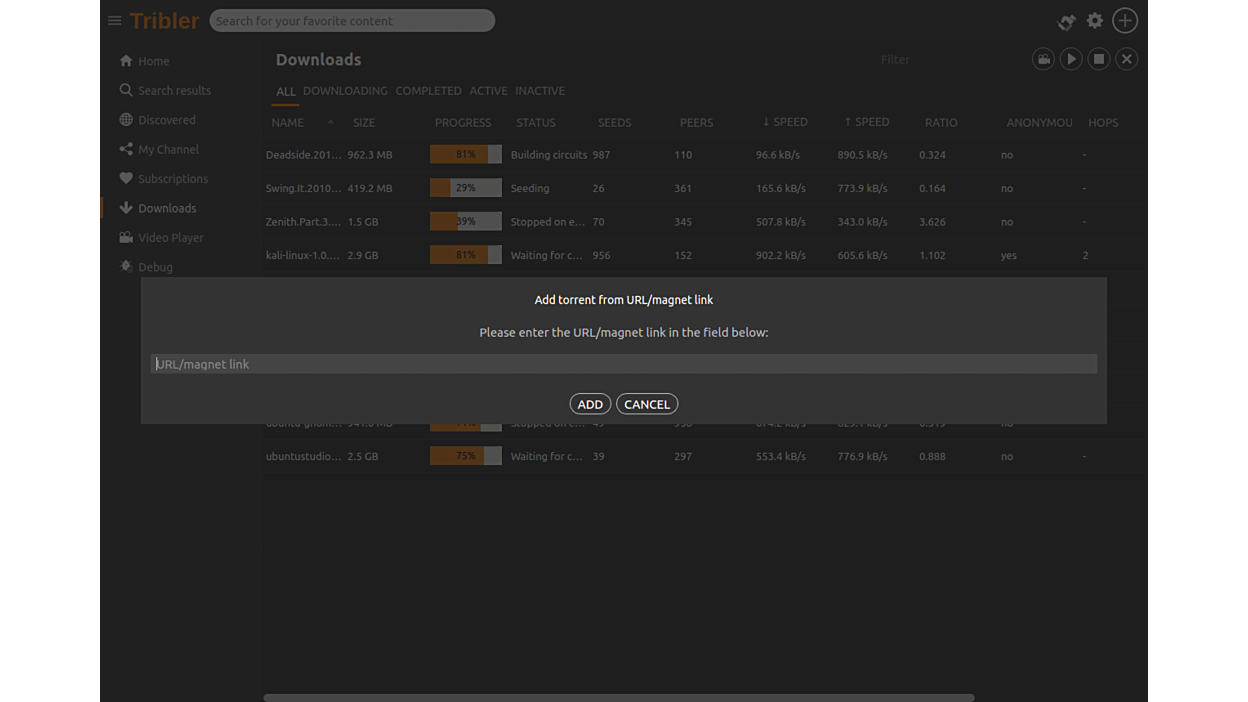Viewport: 1248px width, 702px height.
Task: Click the URL/magnet link input field
Action: 623,364
